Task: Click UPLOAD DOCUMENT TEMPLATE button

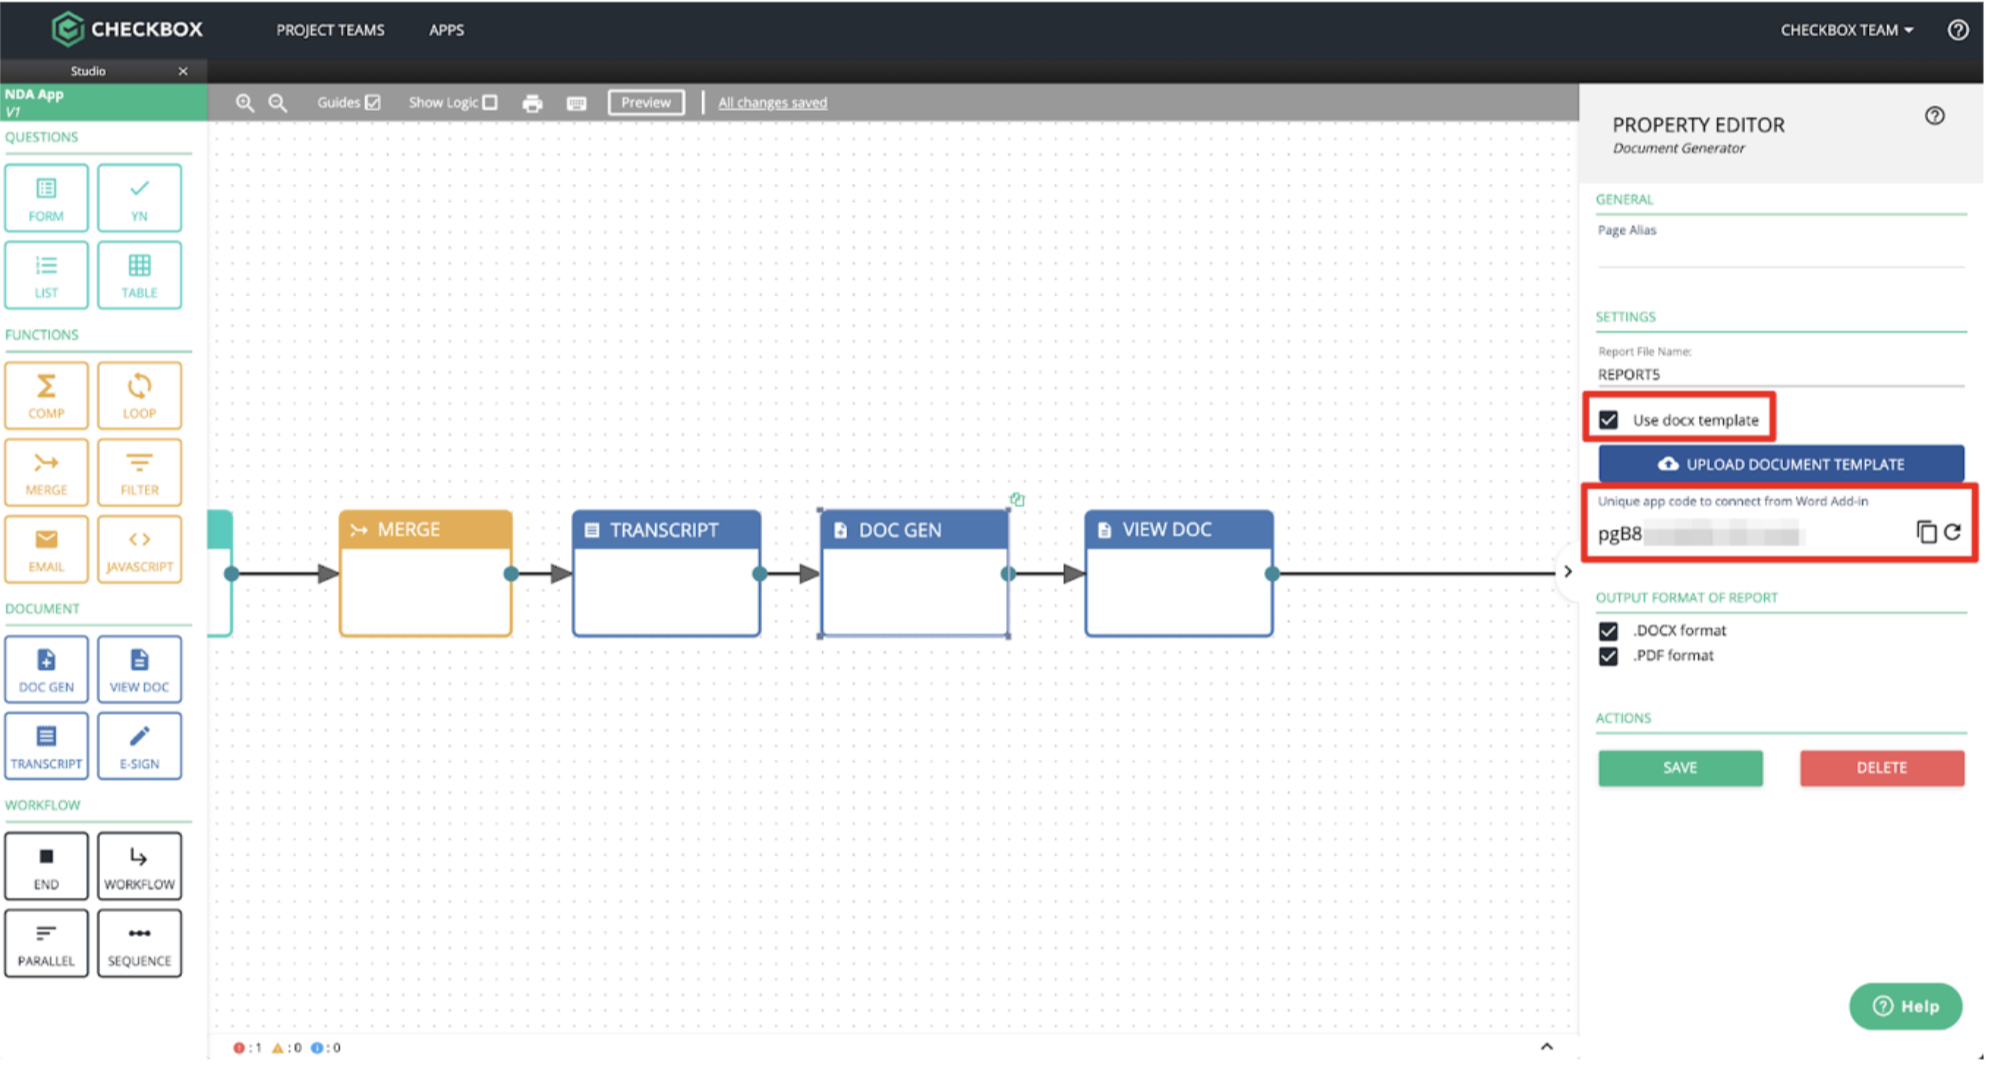Action: (1781, 464)
